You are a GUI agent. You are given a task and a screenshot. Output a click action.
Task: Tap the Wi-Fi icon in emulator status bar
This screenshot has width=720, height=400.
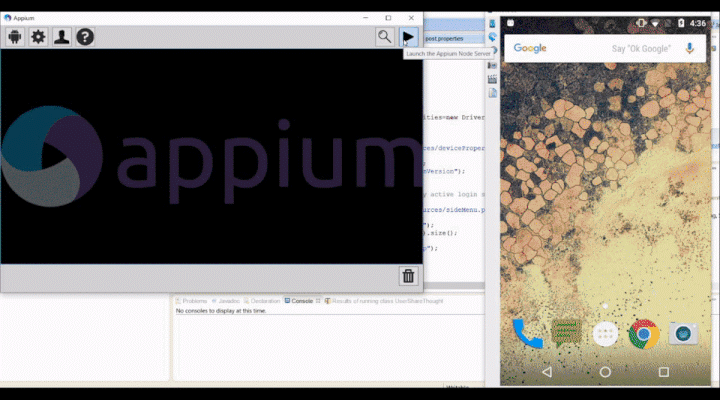point(655,23)
